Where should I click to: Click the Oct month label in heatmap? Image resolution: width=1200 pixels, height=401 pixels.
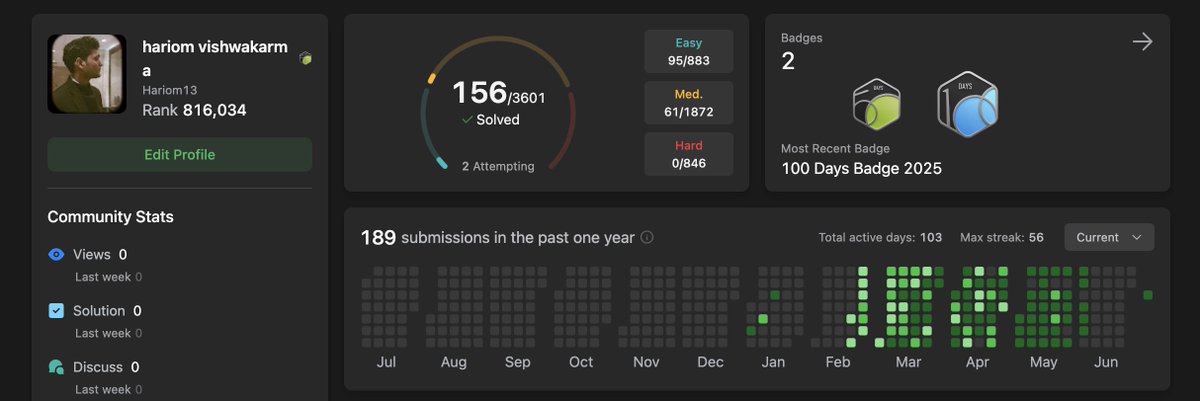pos(581,362)
